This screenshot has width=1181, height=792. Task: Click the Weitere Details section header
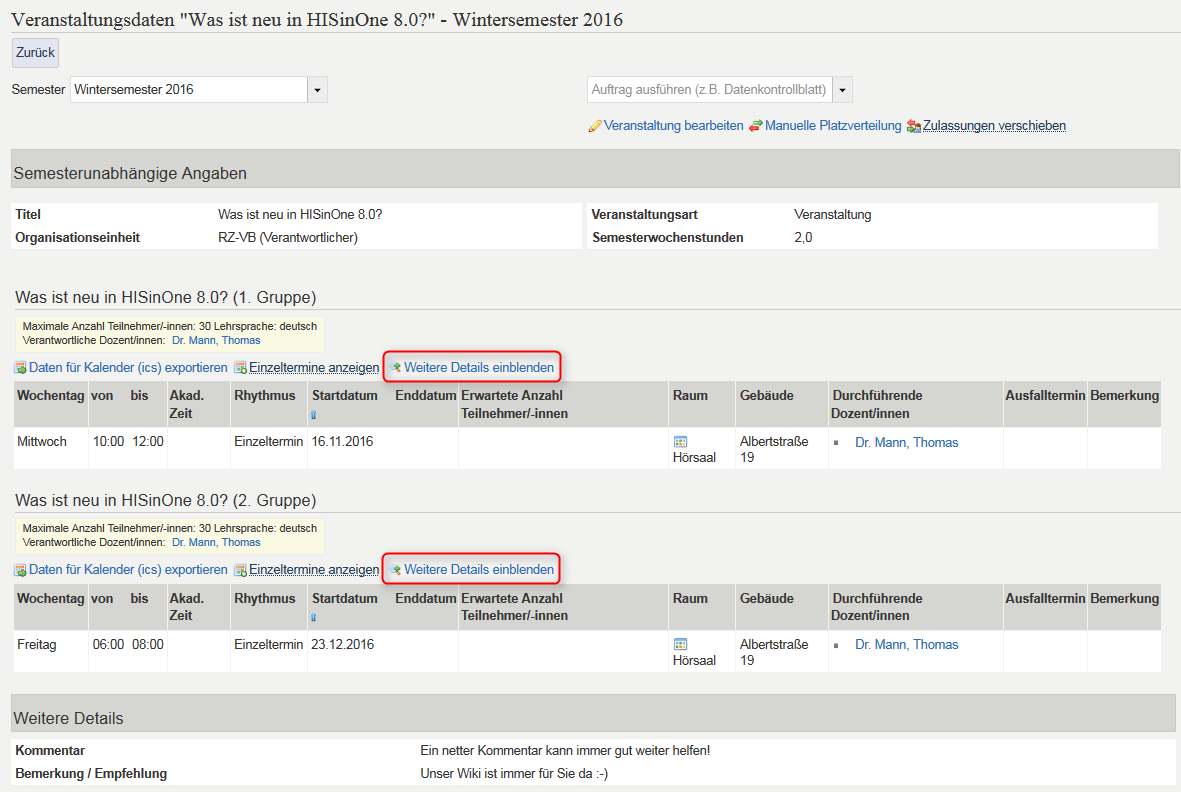tap(594, 713)
